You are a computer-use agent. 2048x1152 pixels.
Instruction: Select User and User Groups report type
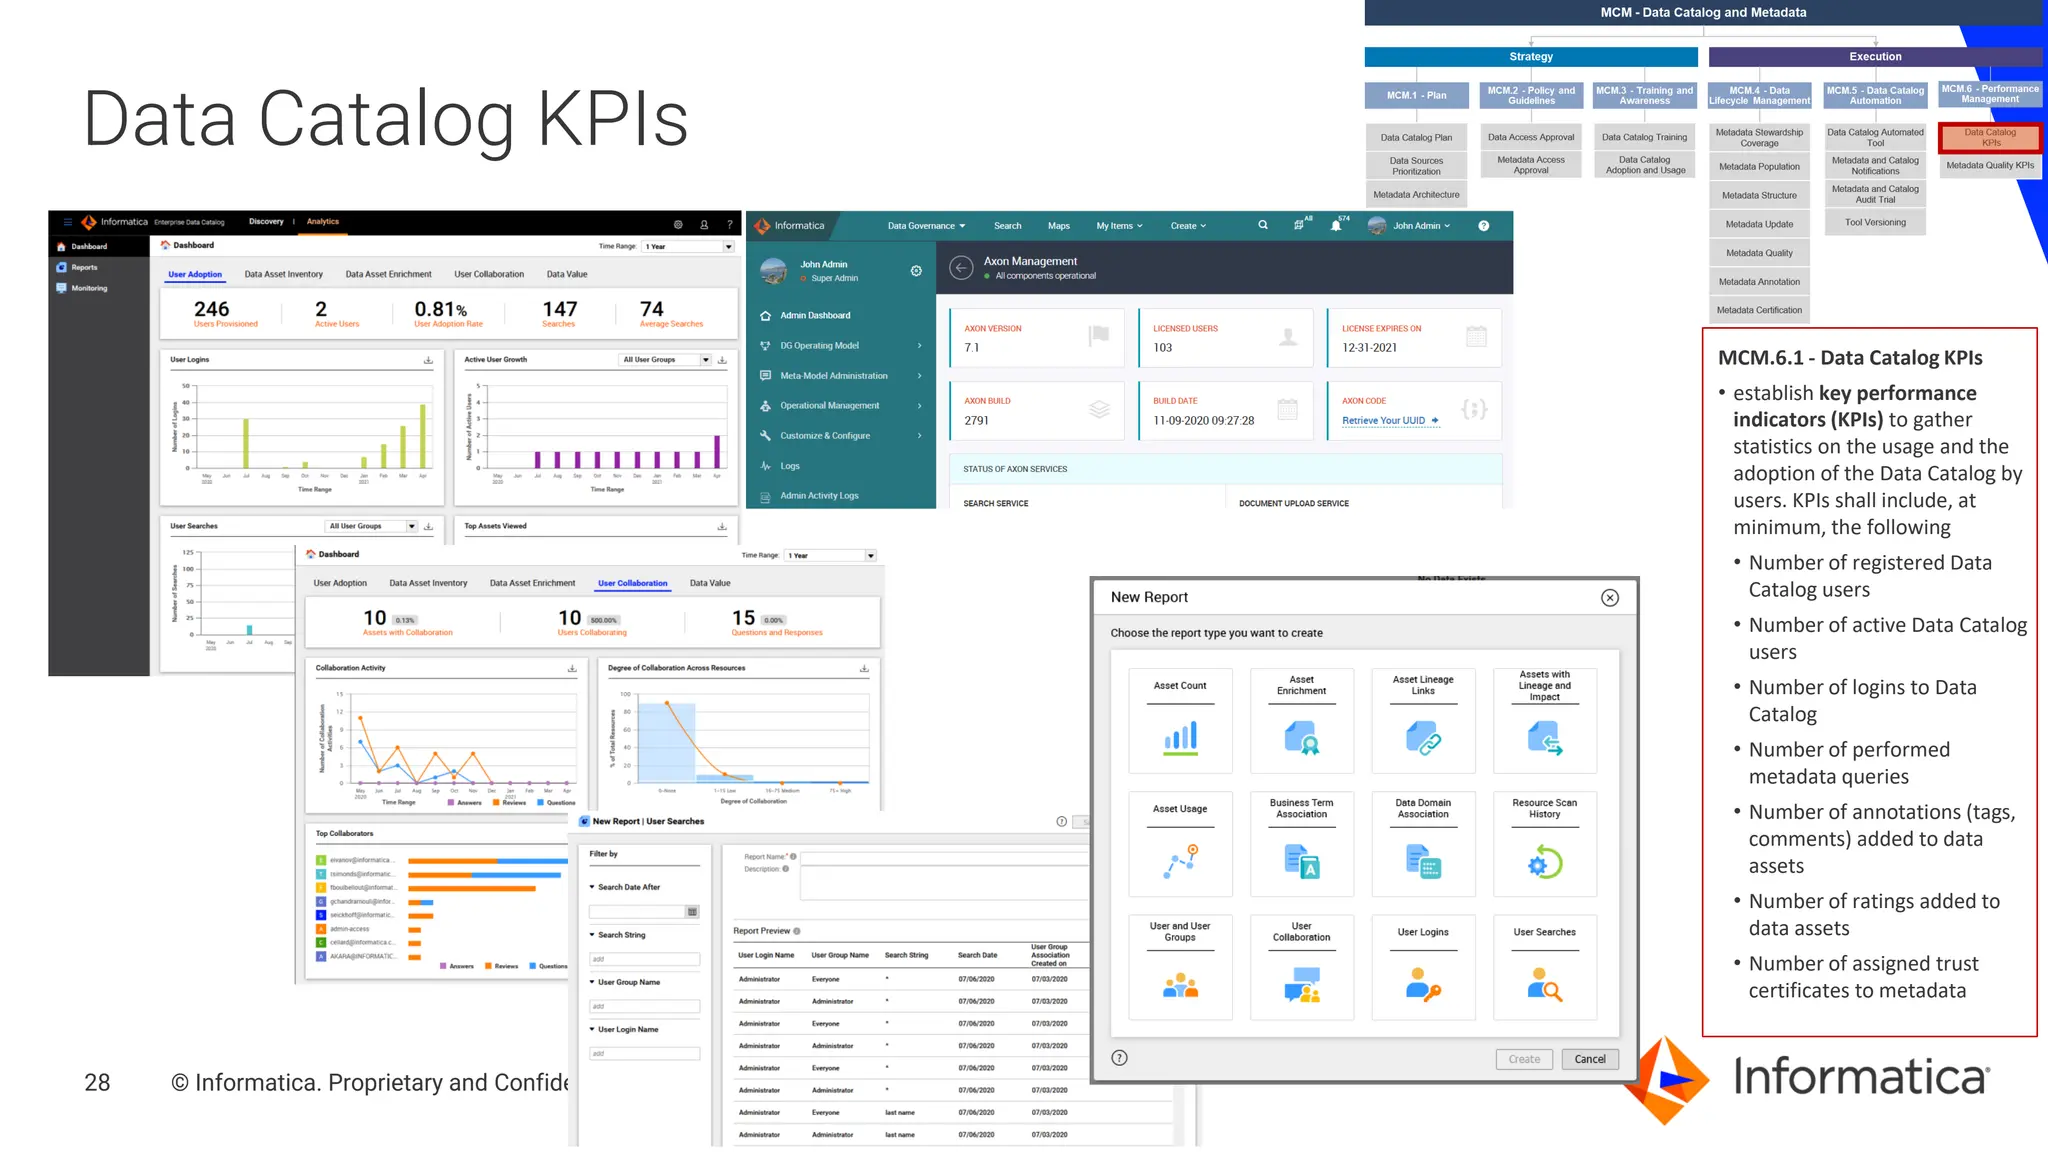[1181, 967]
